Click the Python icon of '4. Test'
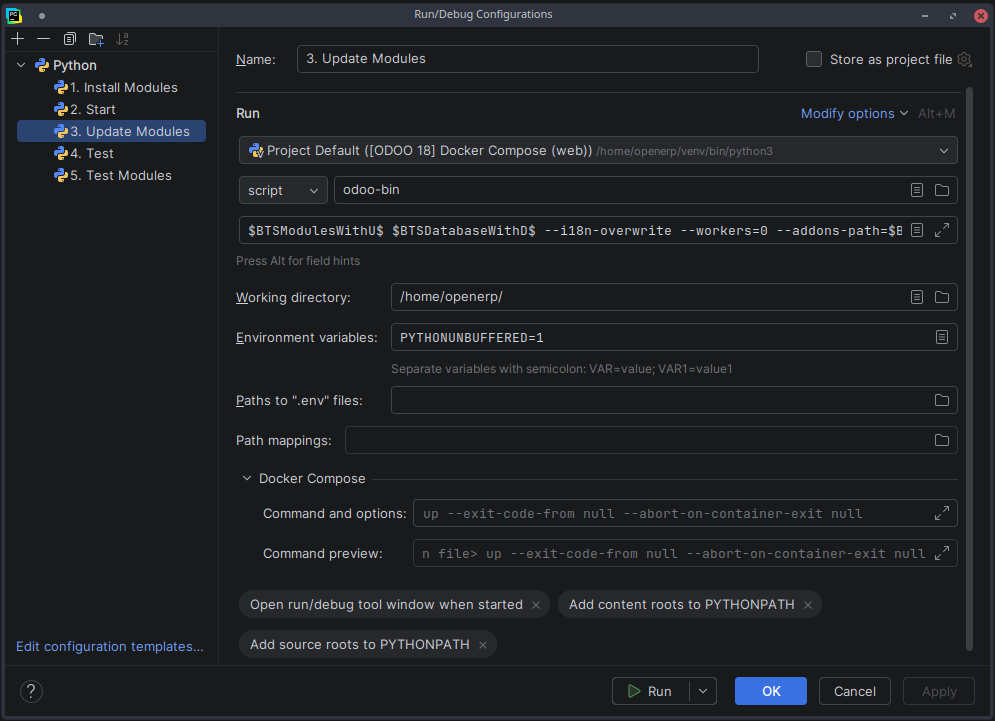The height and width of the screenshot is (721, 995). [61, 153]
